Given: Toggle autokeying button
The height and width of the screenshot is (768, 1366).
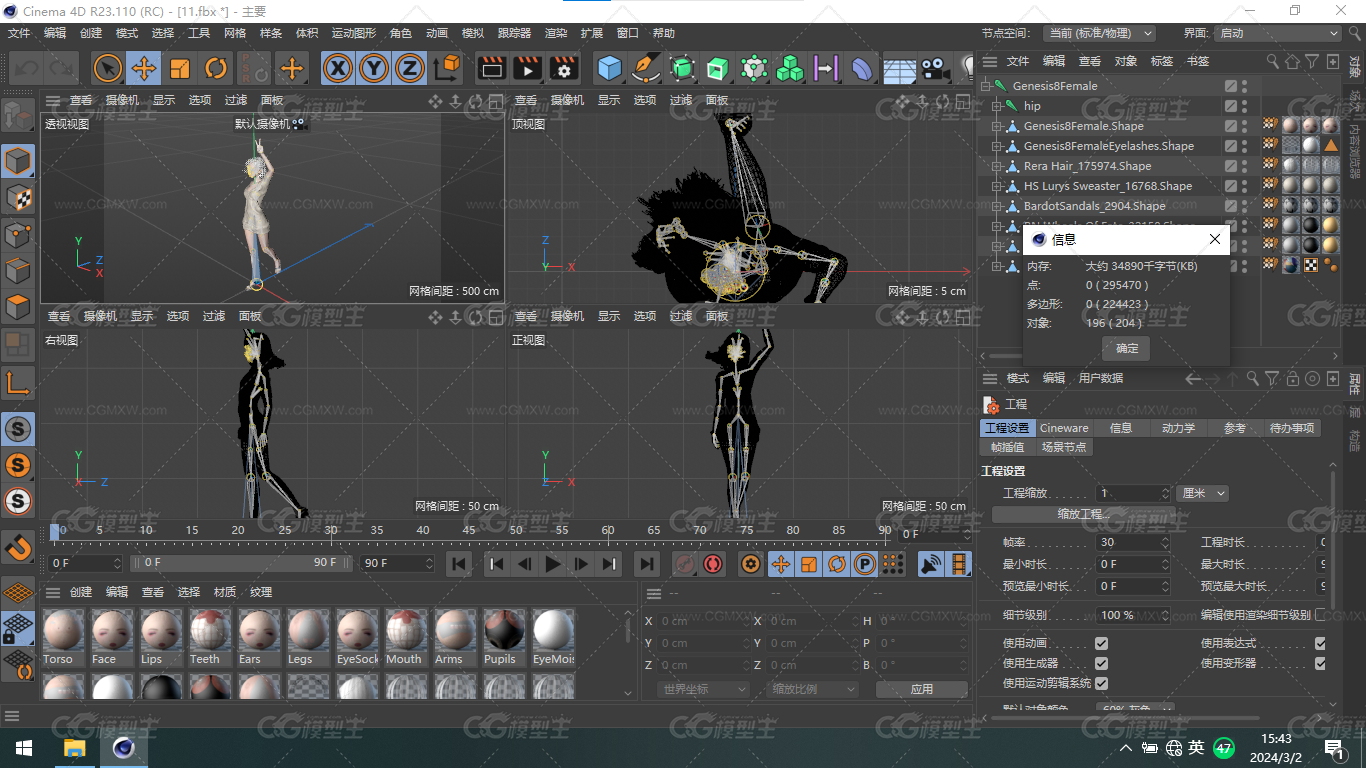Looking at the screenshot, I should click(x=713, y=564).
